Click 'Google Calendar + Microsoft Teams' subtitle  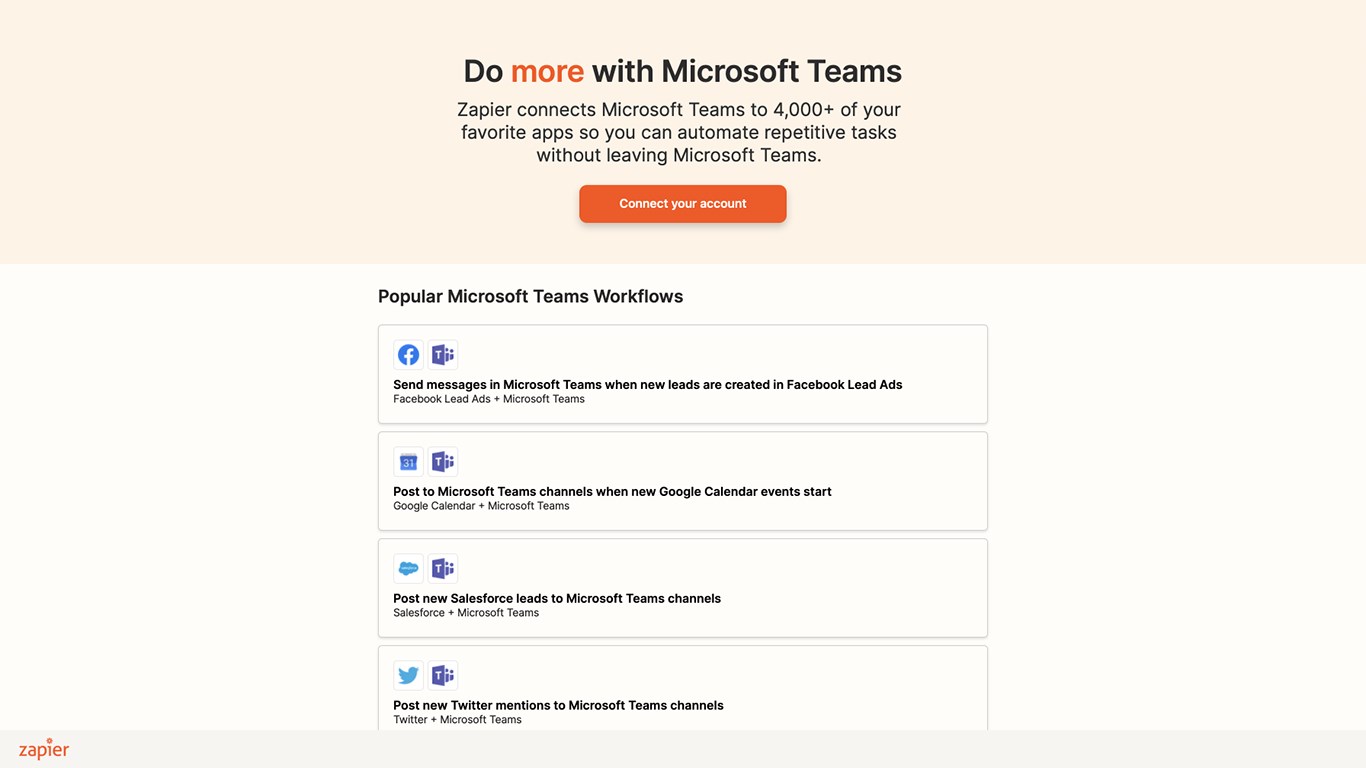(481, 506)
